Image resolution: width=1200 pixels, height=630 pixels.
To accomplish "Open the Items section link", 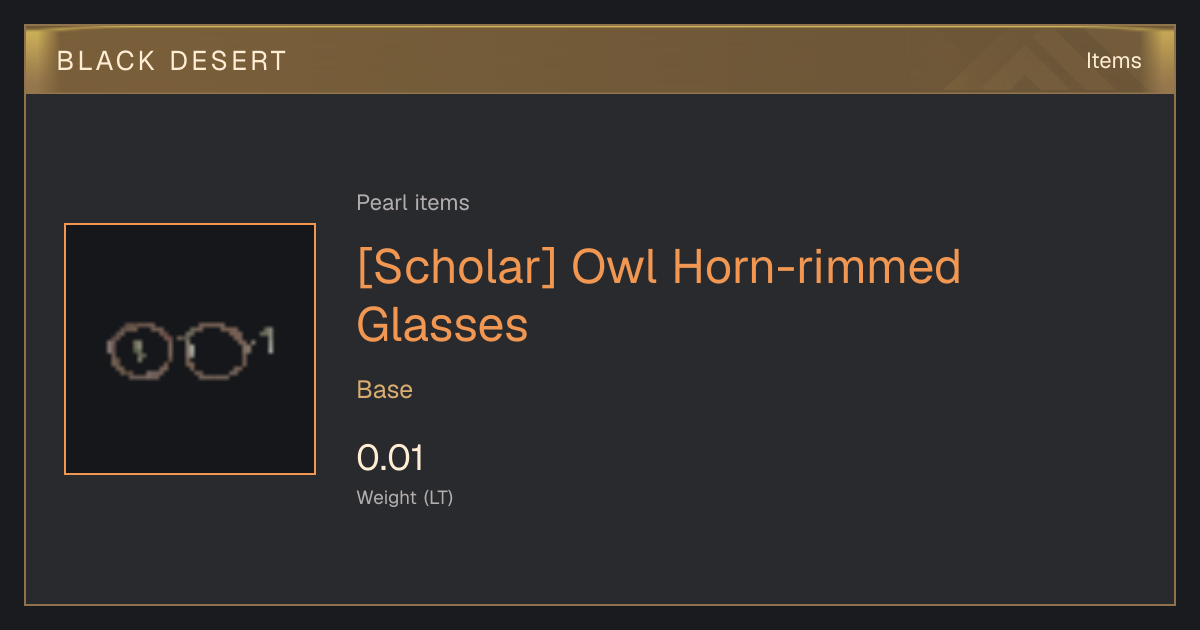I will 1113,60.
